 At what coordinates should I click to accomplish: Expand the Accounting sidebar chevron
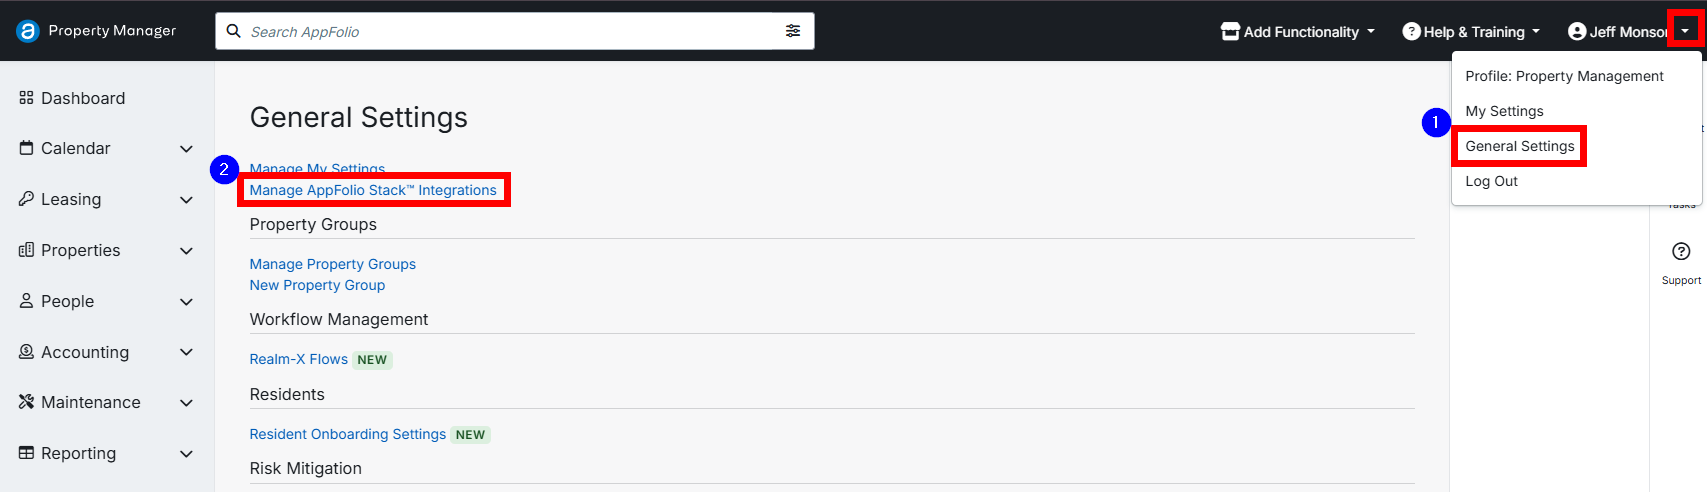tap(186, 352)
